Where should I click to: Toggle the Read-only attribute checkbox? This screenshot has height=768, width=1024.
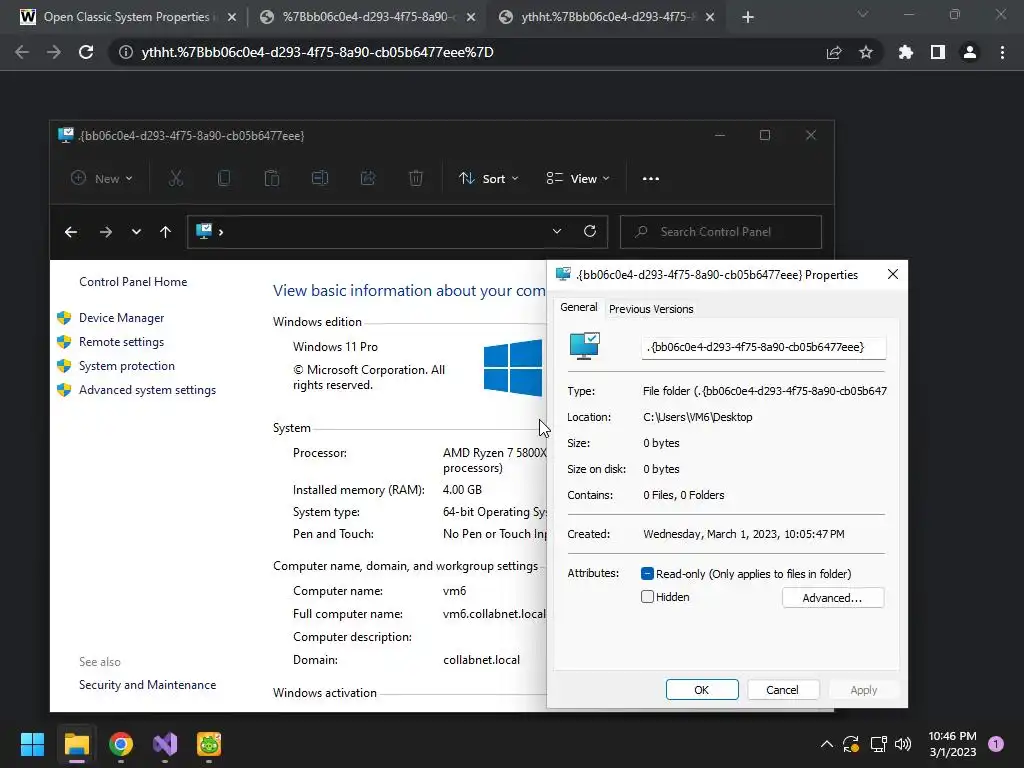[x=647, y=573]
